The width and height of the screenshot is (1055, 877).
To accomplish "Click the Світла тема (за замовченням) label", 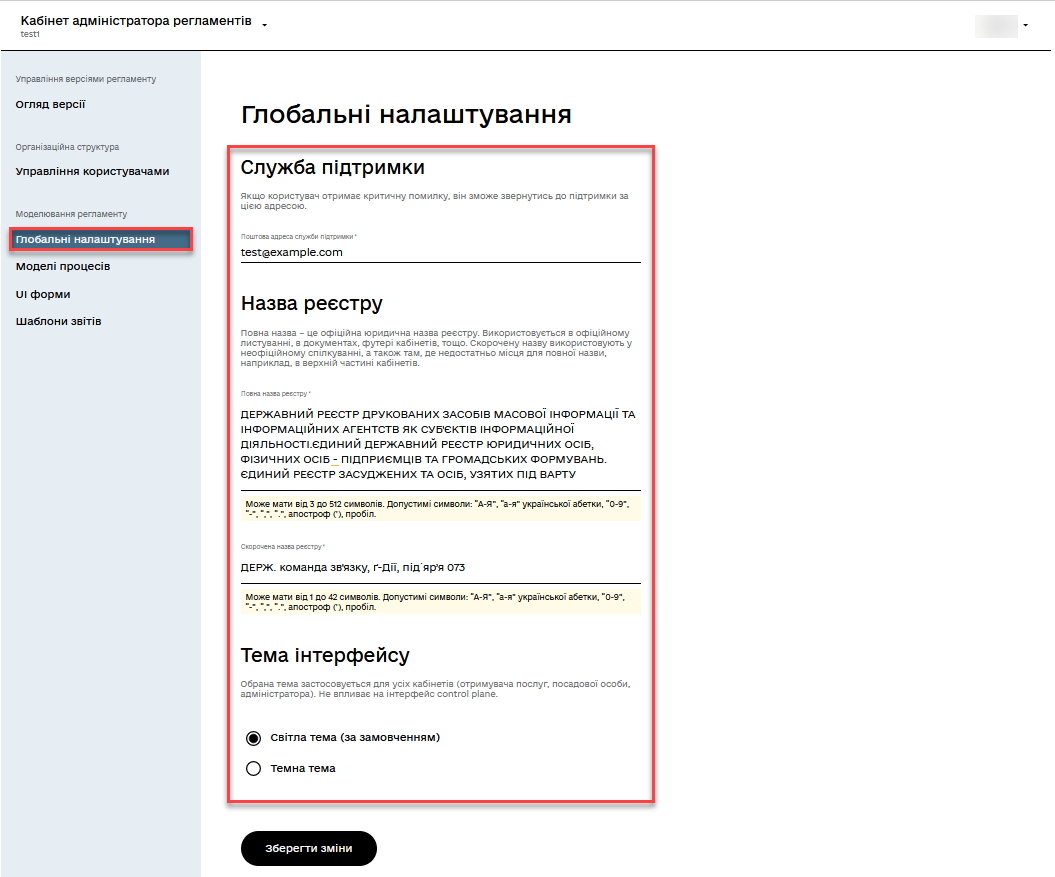I will coord(355,738).
